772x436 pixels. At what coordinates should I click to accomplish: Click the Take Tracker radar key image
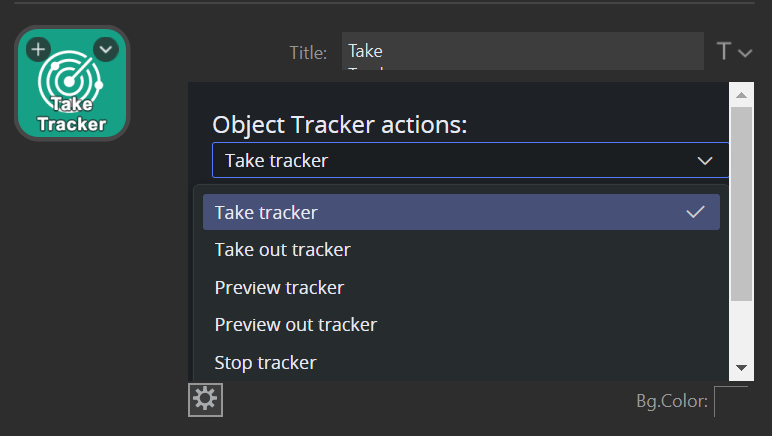click(72, 95)
